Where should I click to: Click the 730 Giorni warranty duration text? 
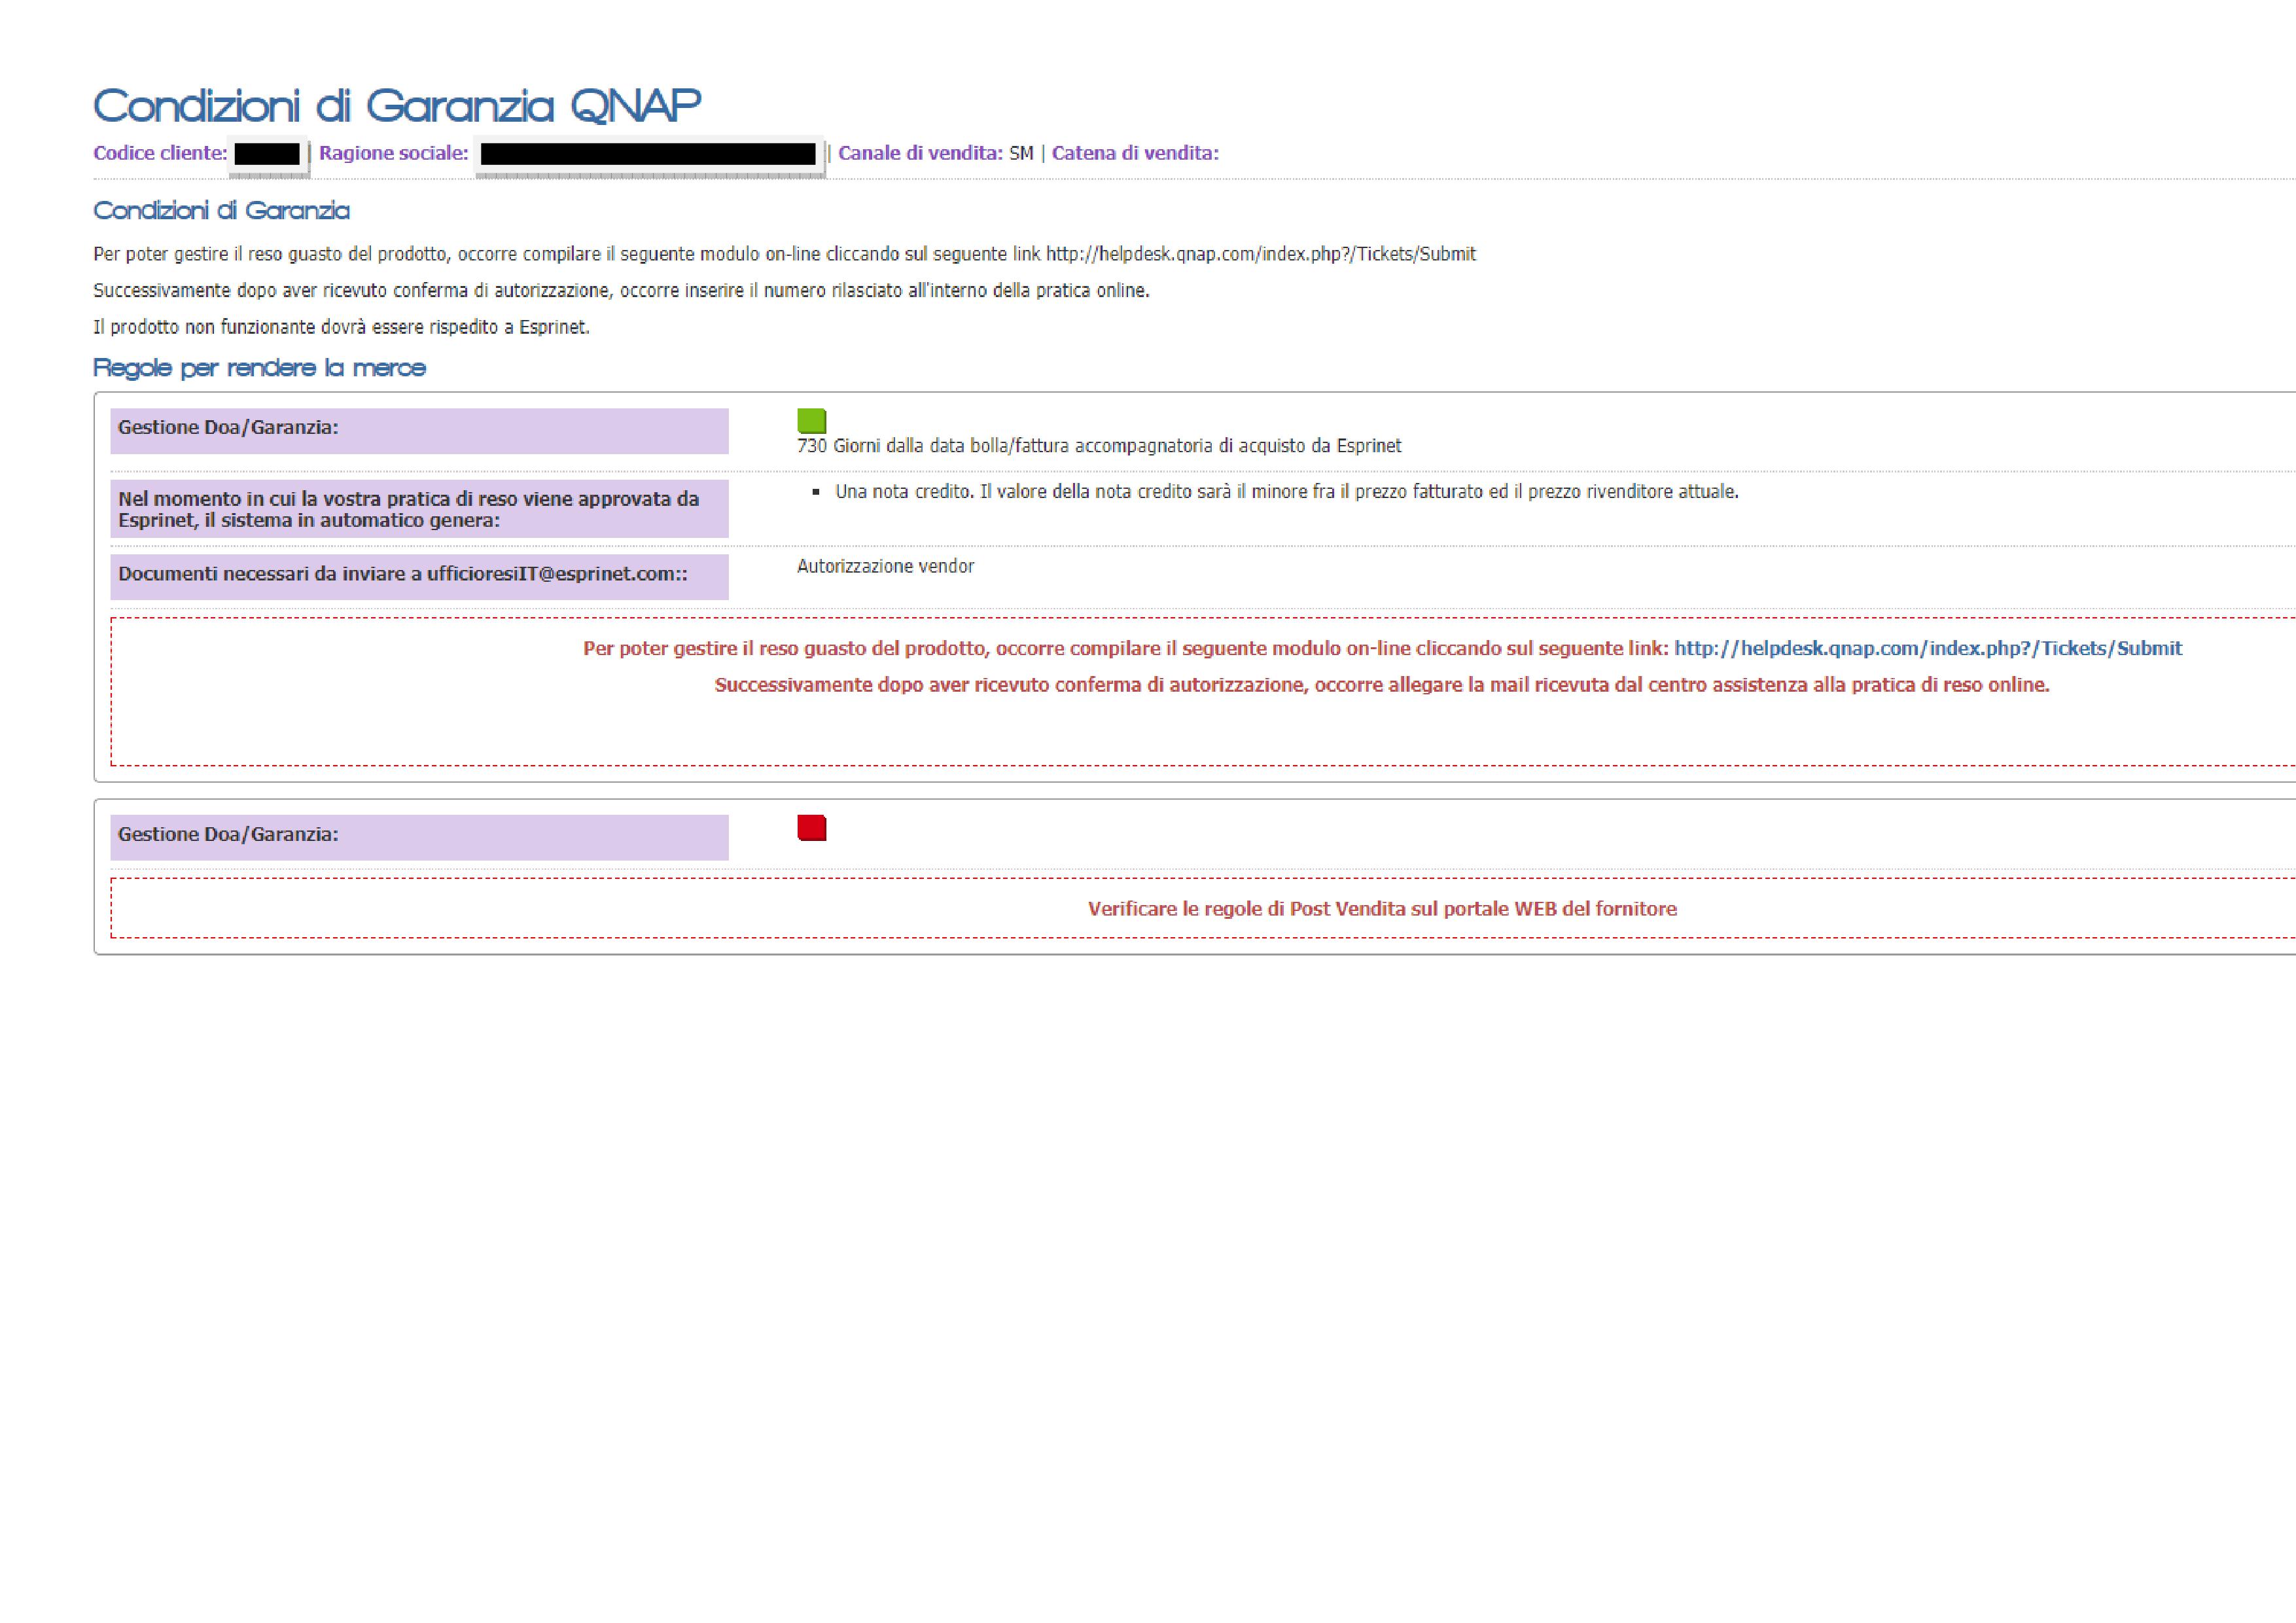1098,446
